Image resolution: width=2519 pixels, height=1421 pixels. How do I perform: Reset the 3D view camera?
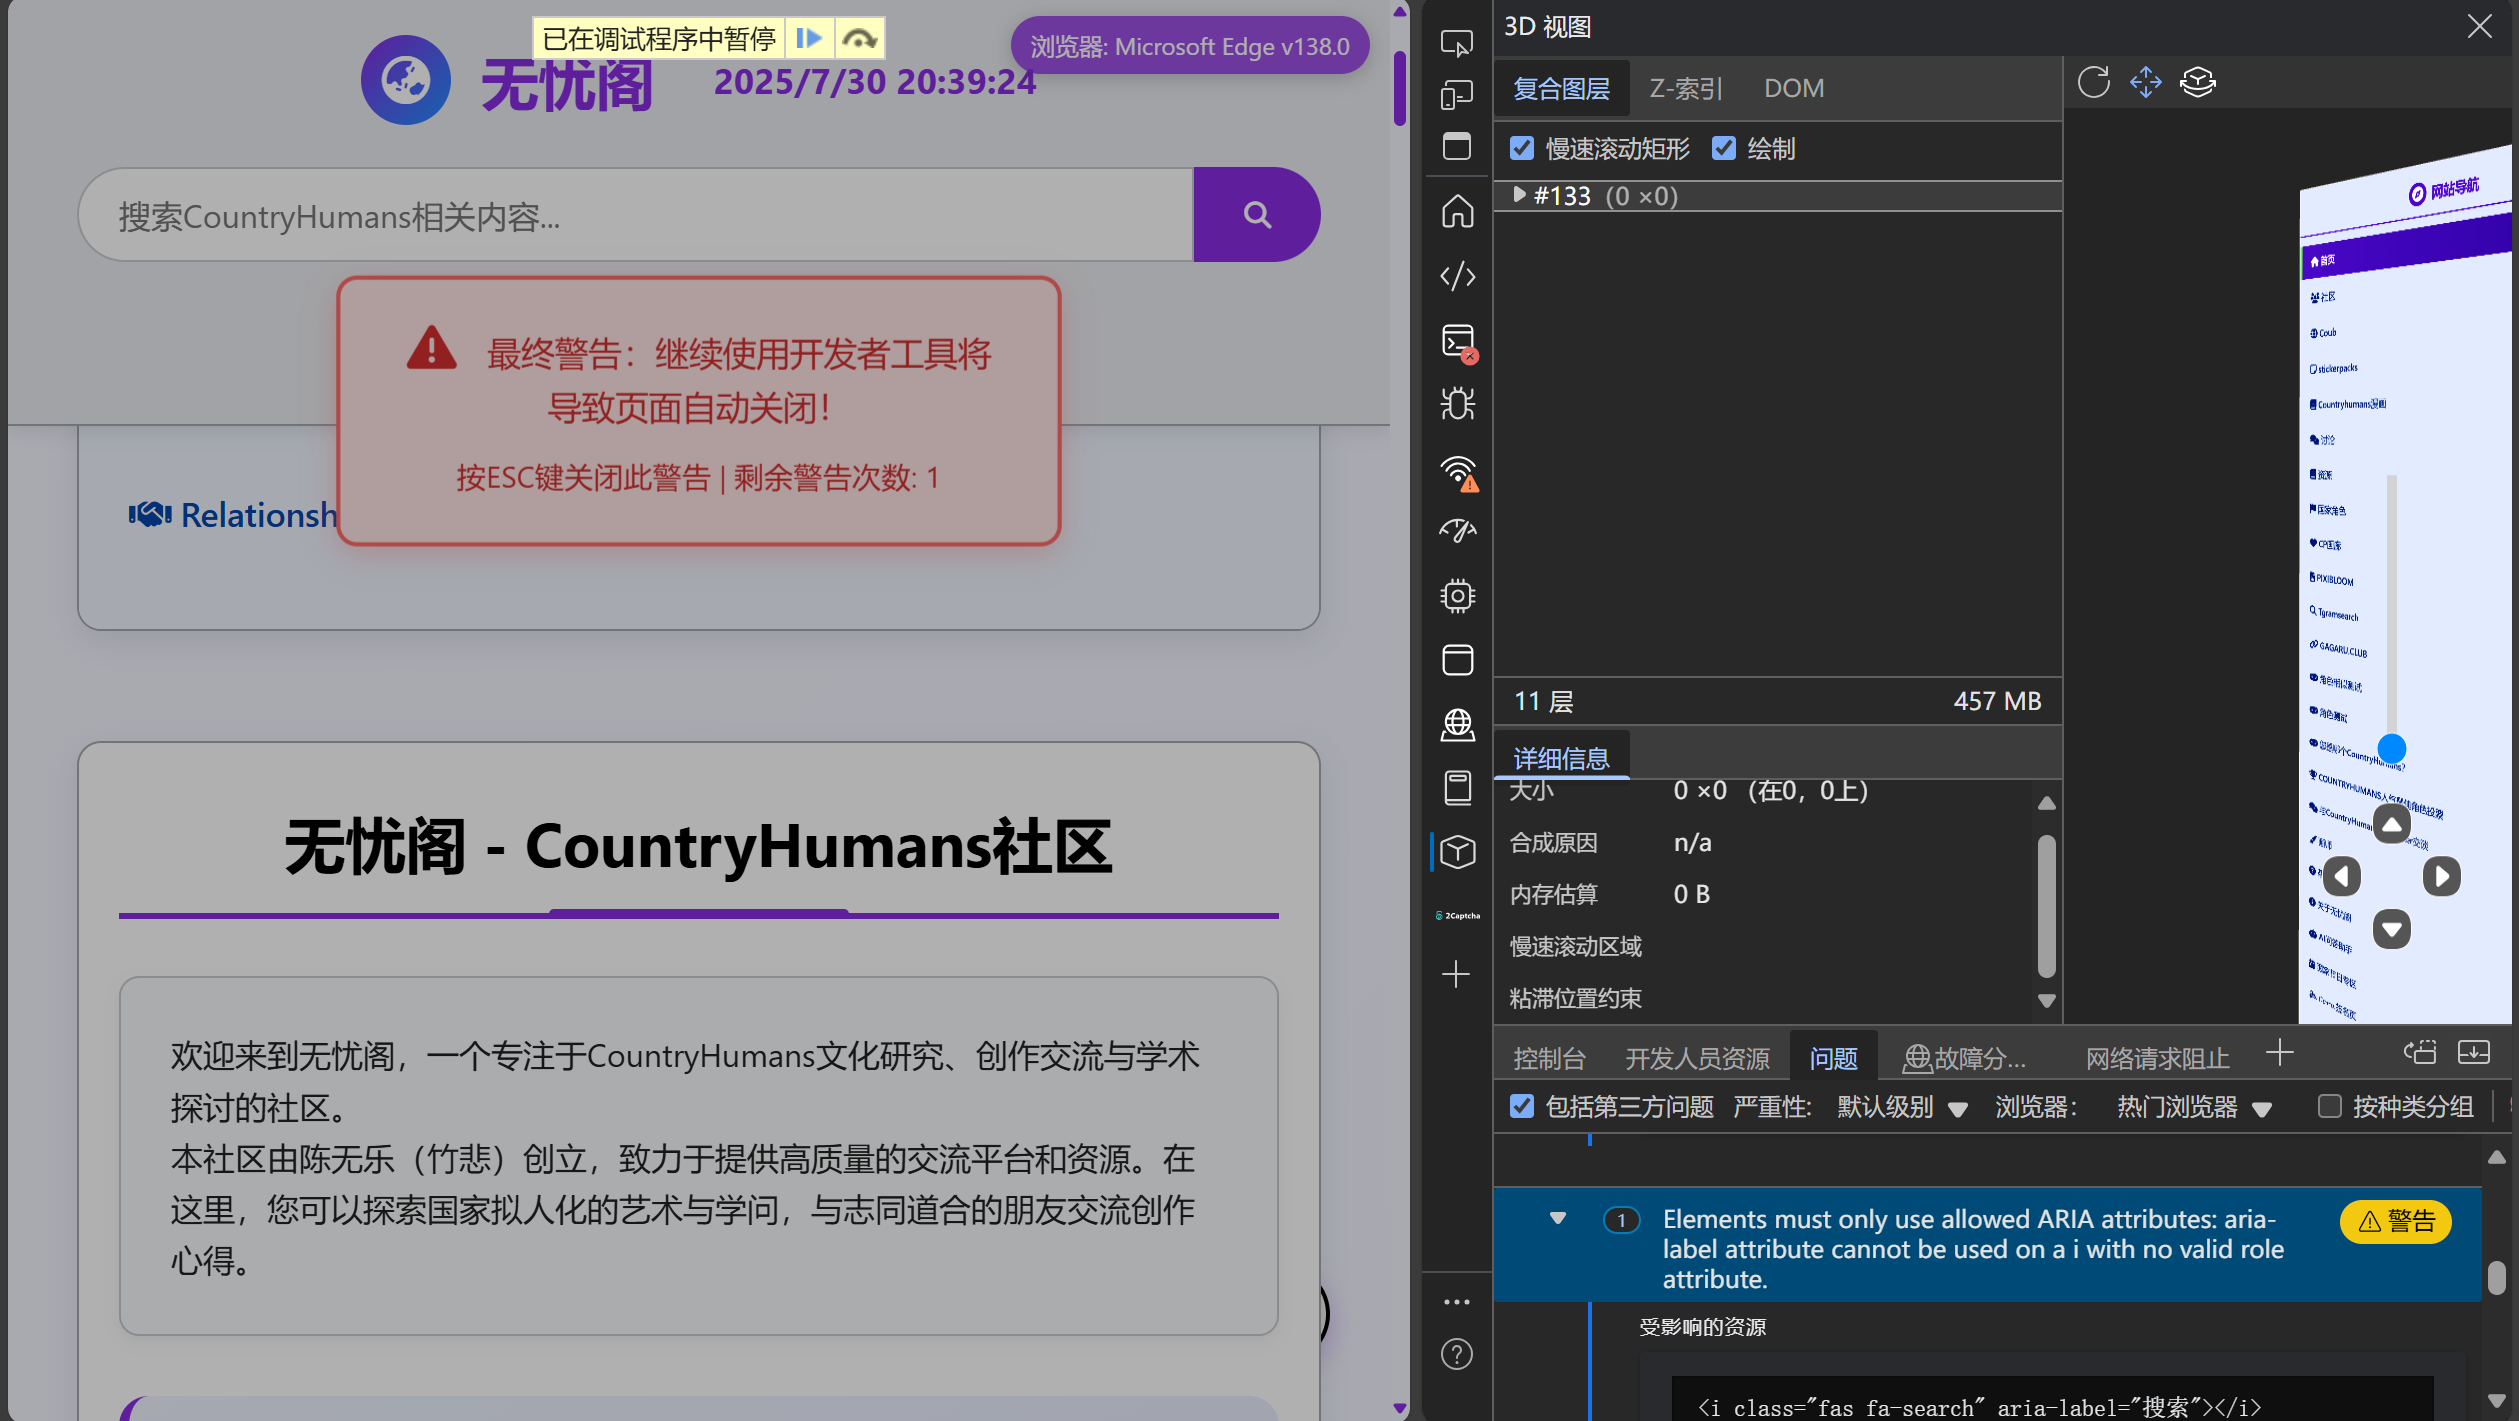(x=2093, y=82)
